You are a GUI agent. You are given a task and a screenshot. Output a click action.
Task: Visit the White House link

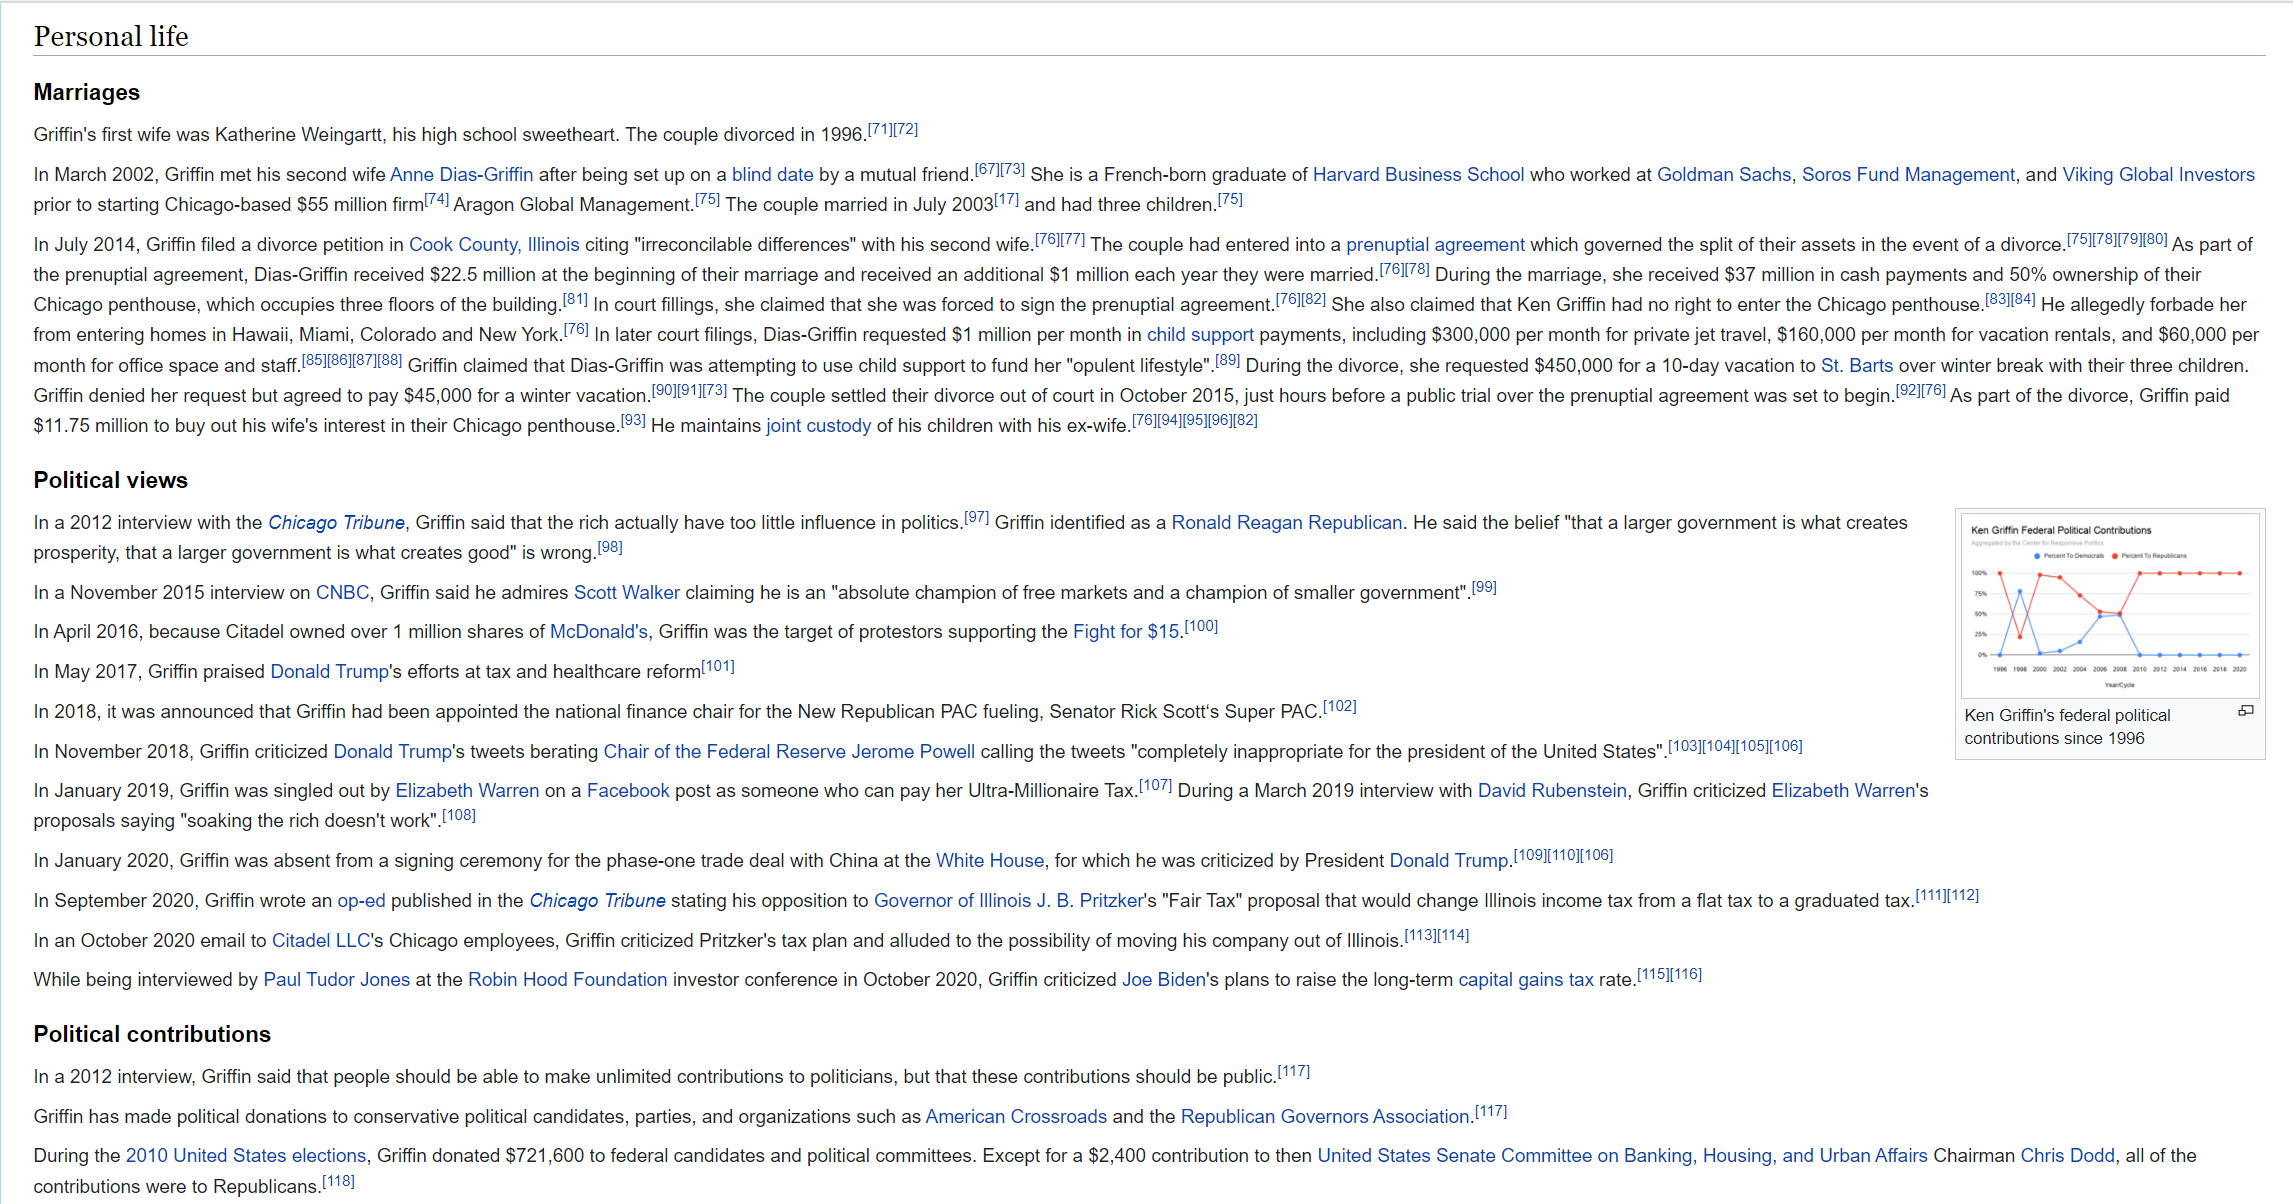click(x=989, y=860)
